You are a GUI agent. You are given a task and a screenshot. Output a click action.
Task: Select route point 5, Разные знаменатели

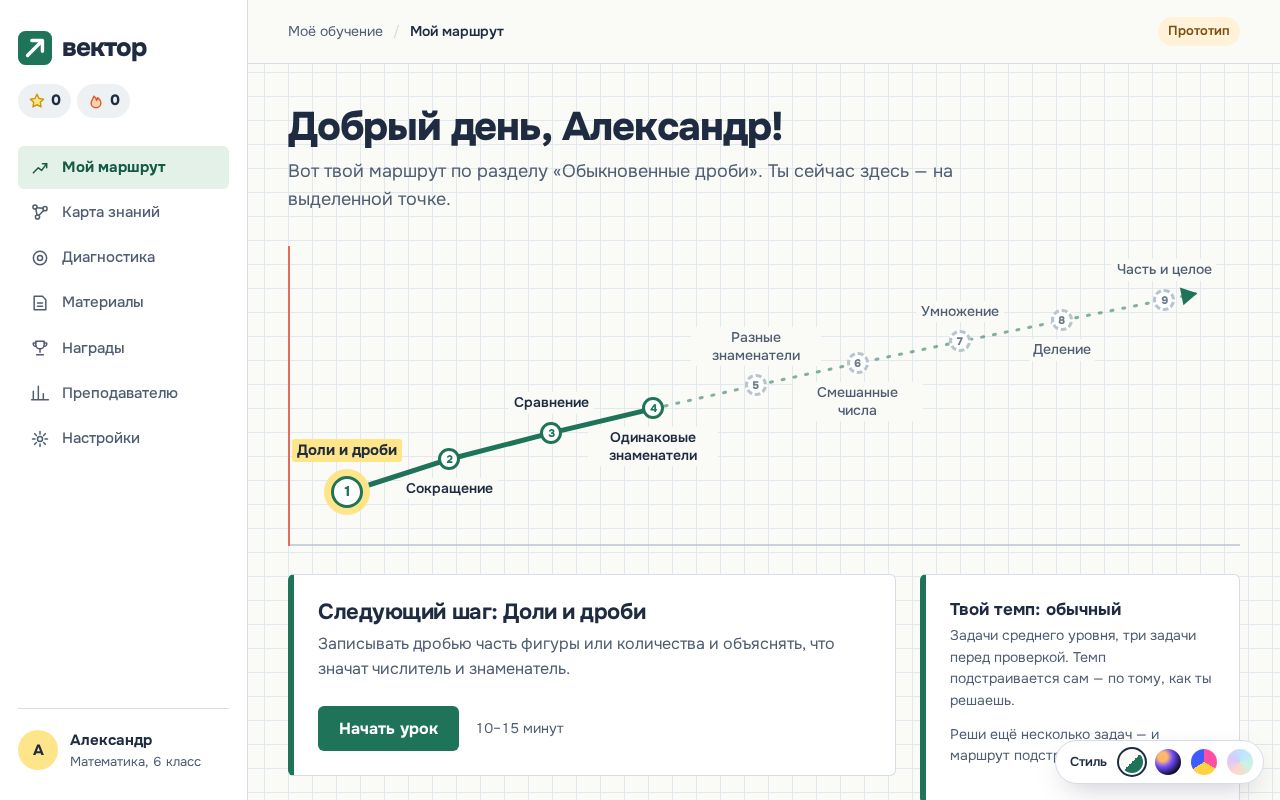click(x=756, y=385)
